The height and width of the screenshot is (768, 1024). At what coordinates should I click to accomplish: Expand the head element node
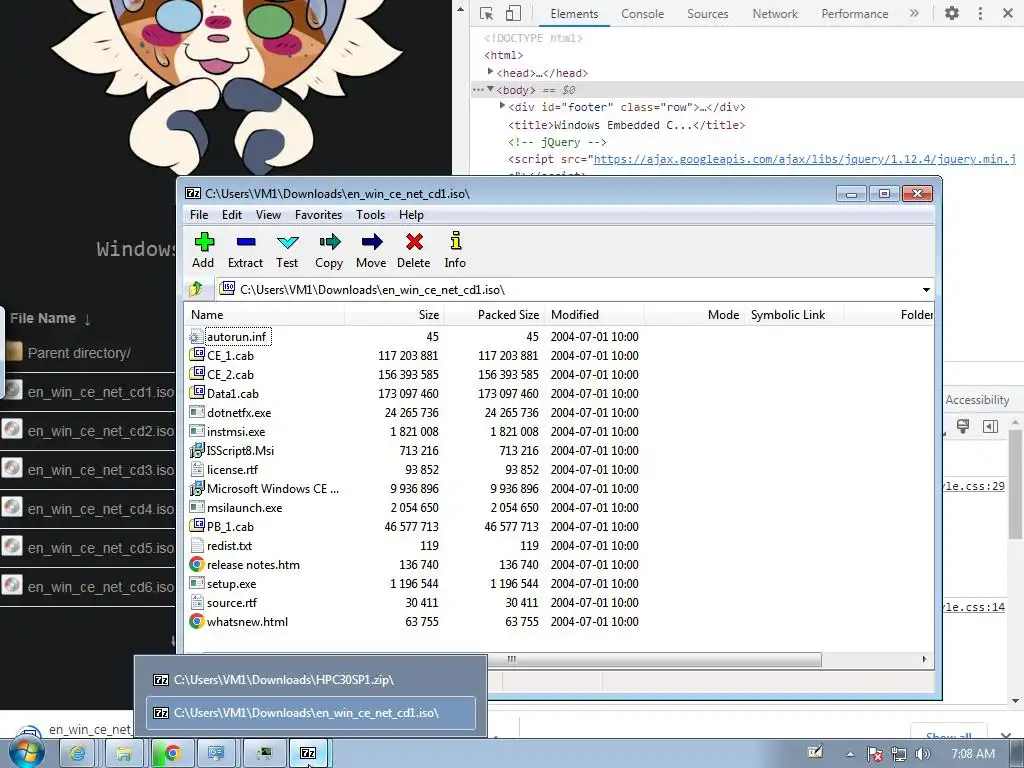(490, 72)
